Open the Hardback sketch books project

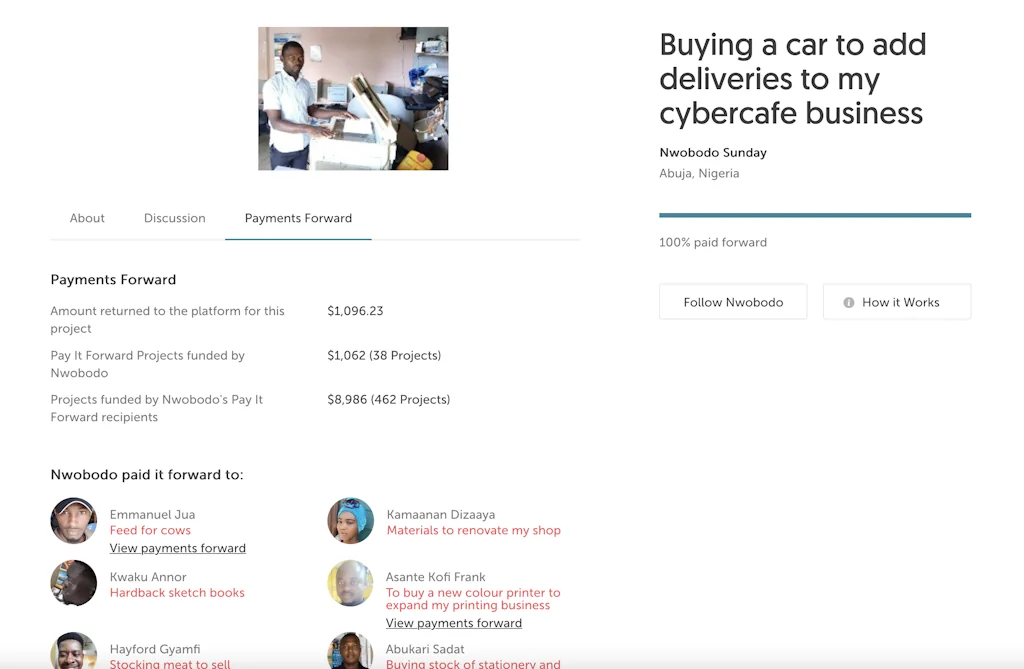point(177,593)
